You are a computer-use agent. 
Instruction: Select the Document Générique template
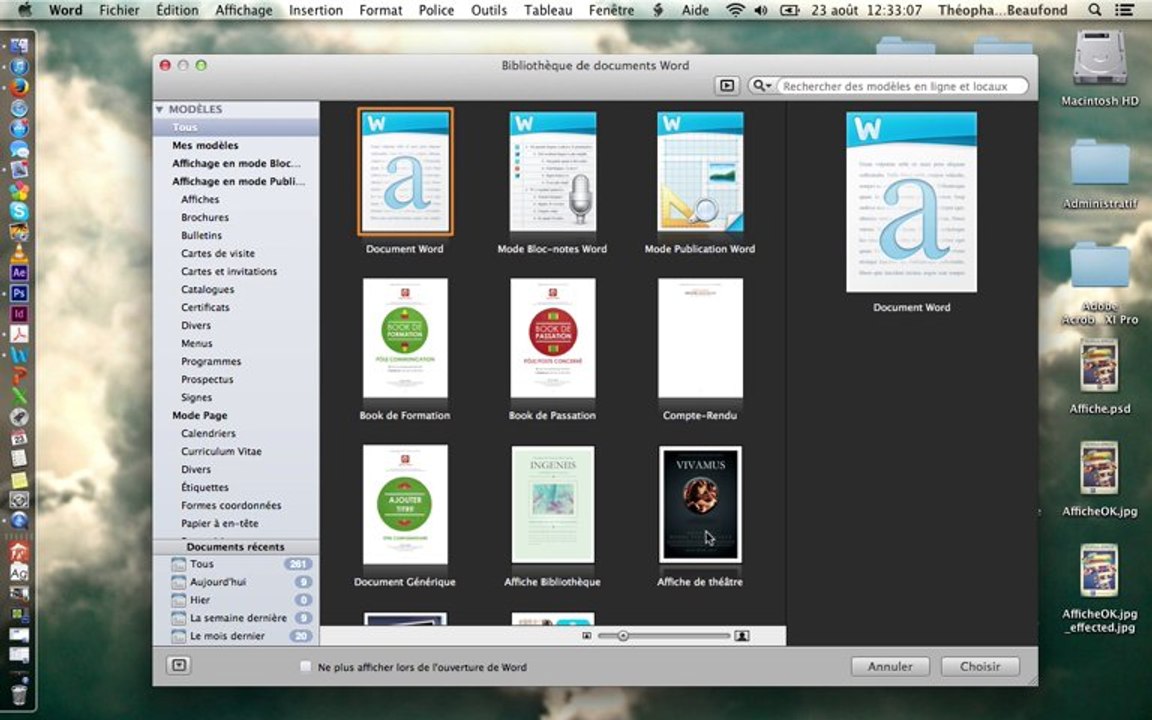405,504
